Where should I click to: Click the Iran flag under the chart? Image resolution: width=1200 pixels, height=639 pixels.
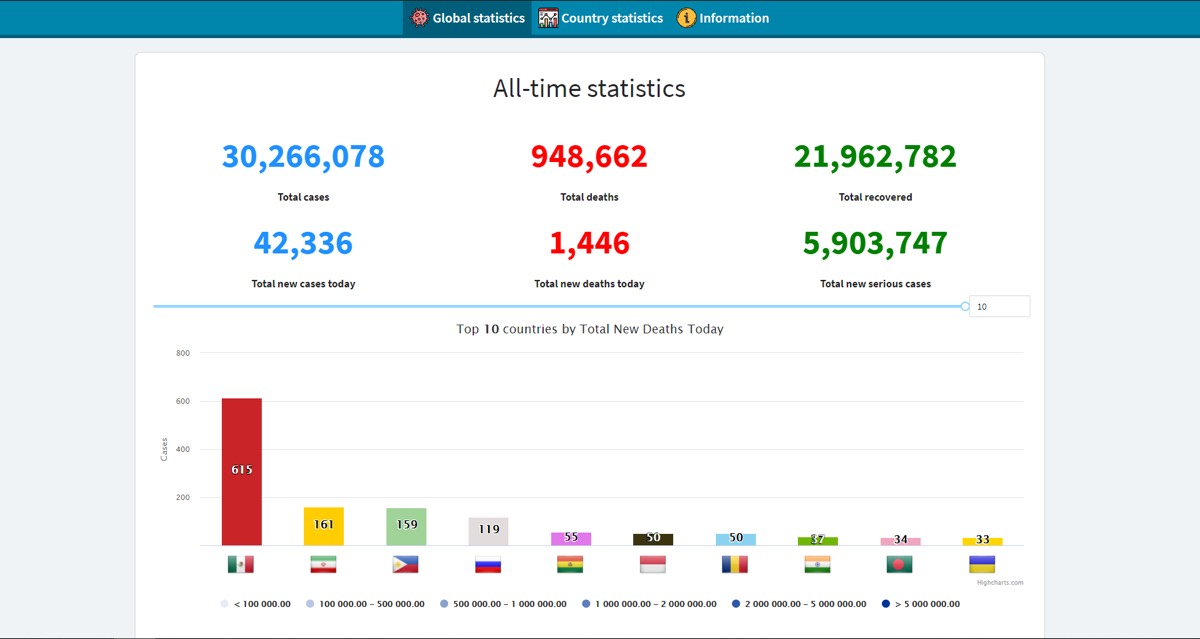click(x=323, y=564)
